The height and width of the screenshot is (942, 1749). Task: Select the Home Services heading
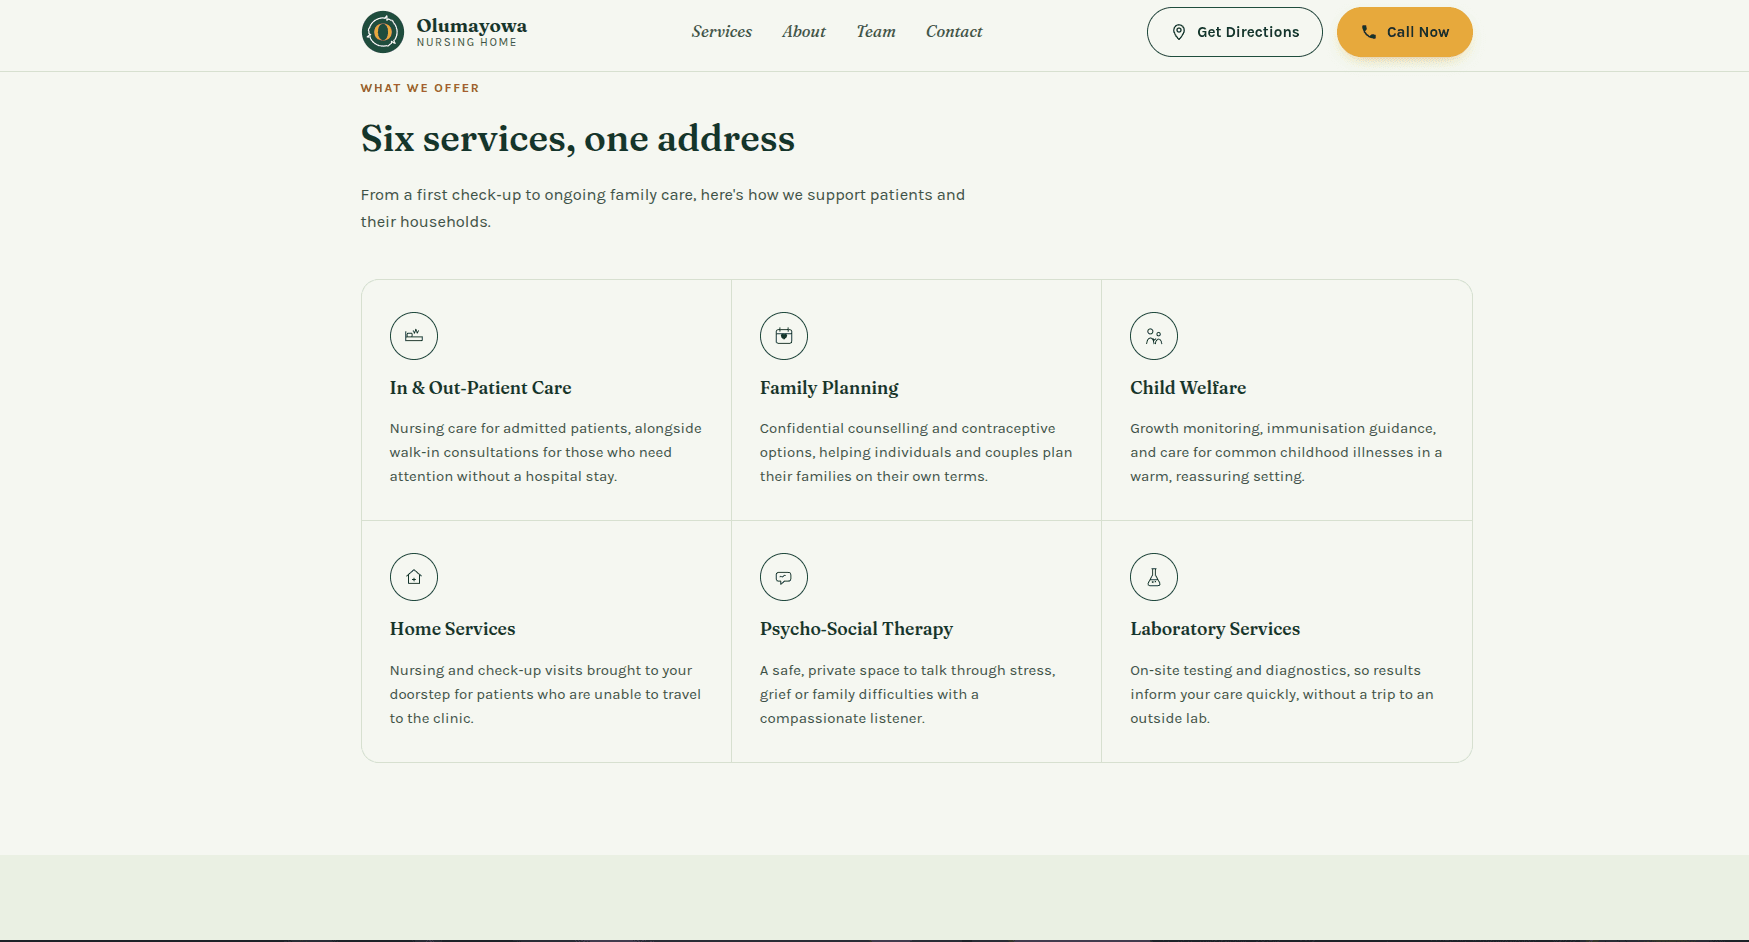click(452, 629)
